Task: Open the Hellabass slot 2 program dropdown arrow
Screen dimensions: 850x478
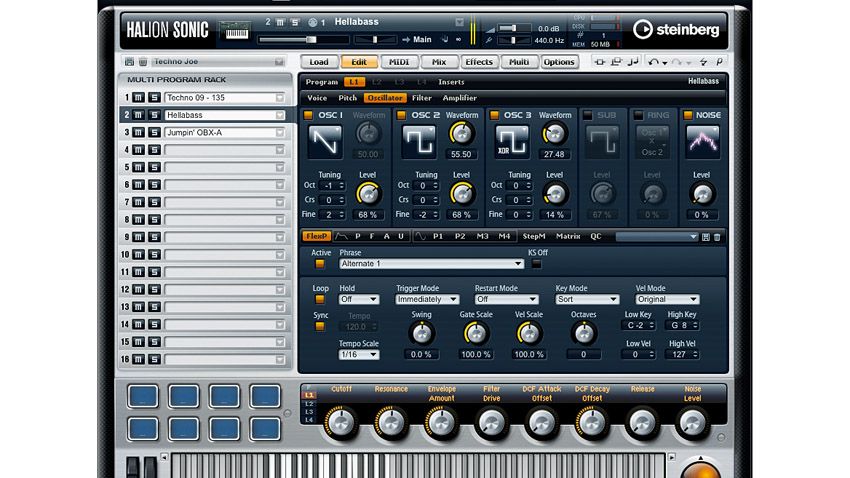Action: click(x=280, y=115)
